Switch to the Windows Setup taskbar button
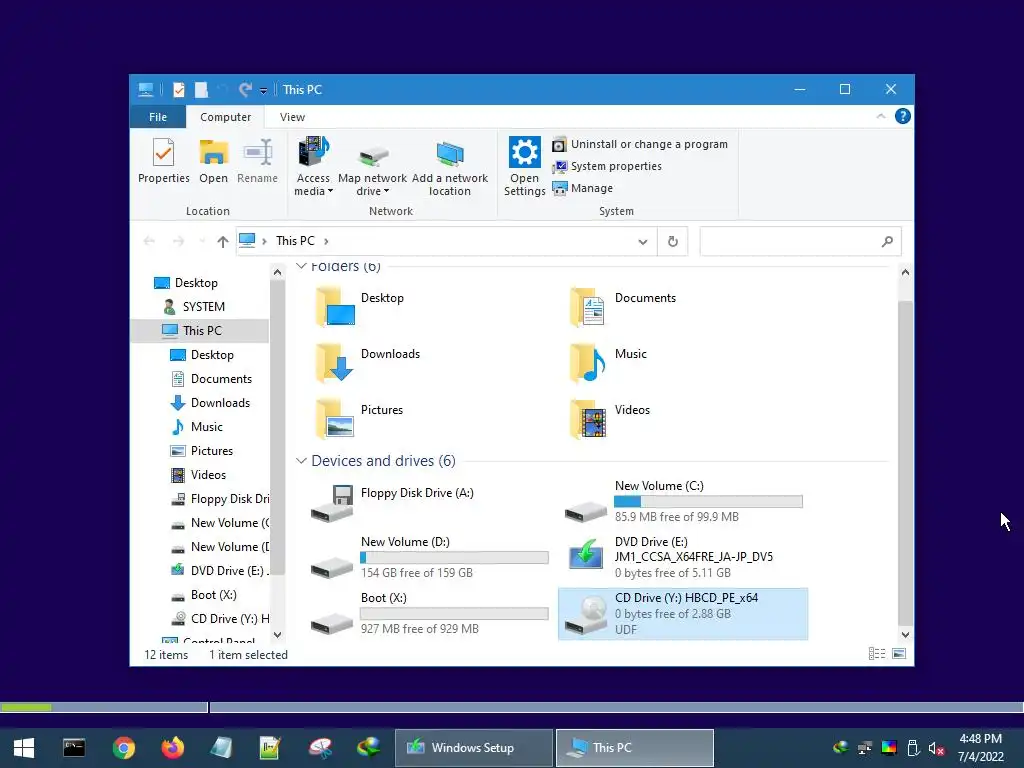This screenshot has width=1024, height=768. 473,748
